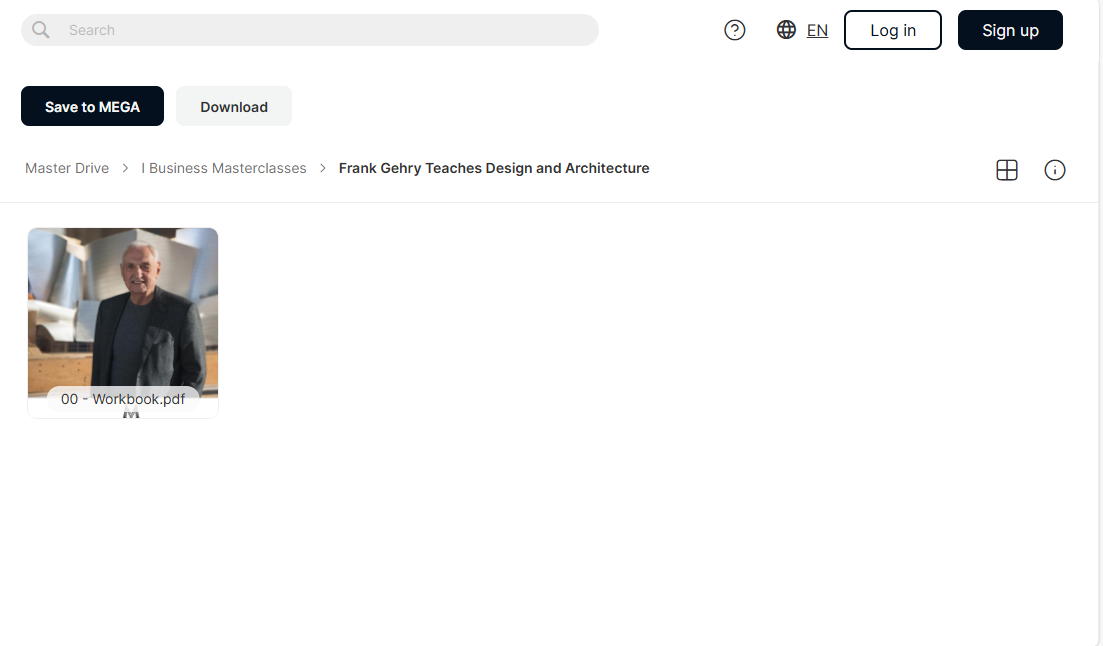Open the folder info icon
The width and height of the screenshot is (1103, 646).
(x=1054, y=170)
